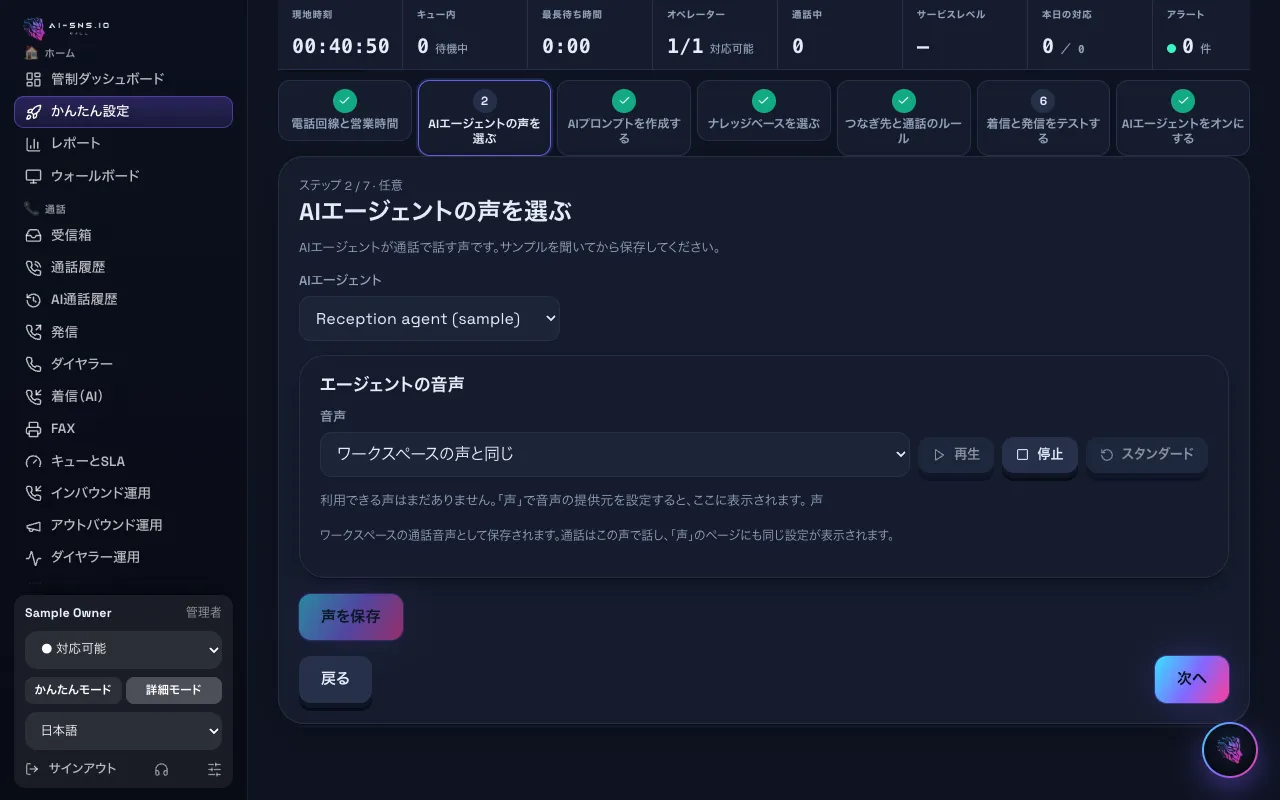
Task: Click サインアウト to sign out
Action: point(71,769)
